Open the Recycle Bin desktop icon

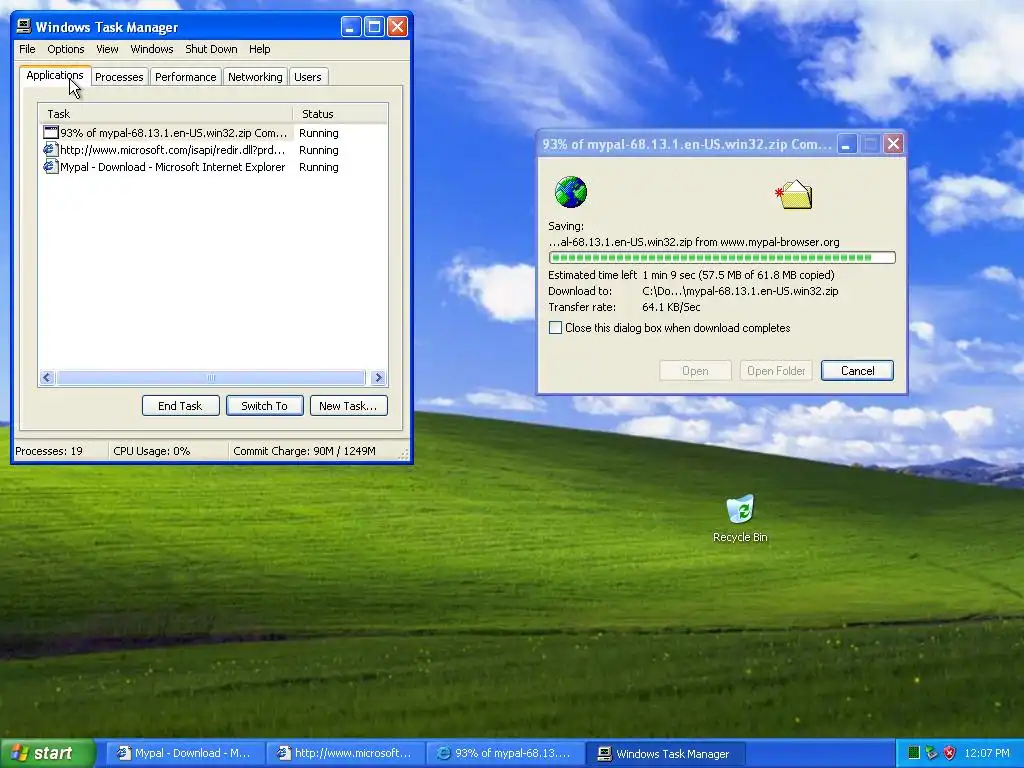[x=740, y=518]
